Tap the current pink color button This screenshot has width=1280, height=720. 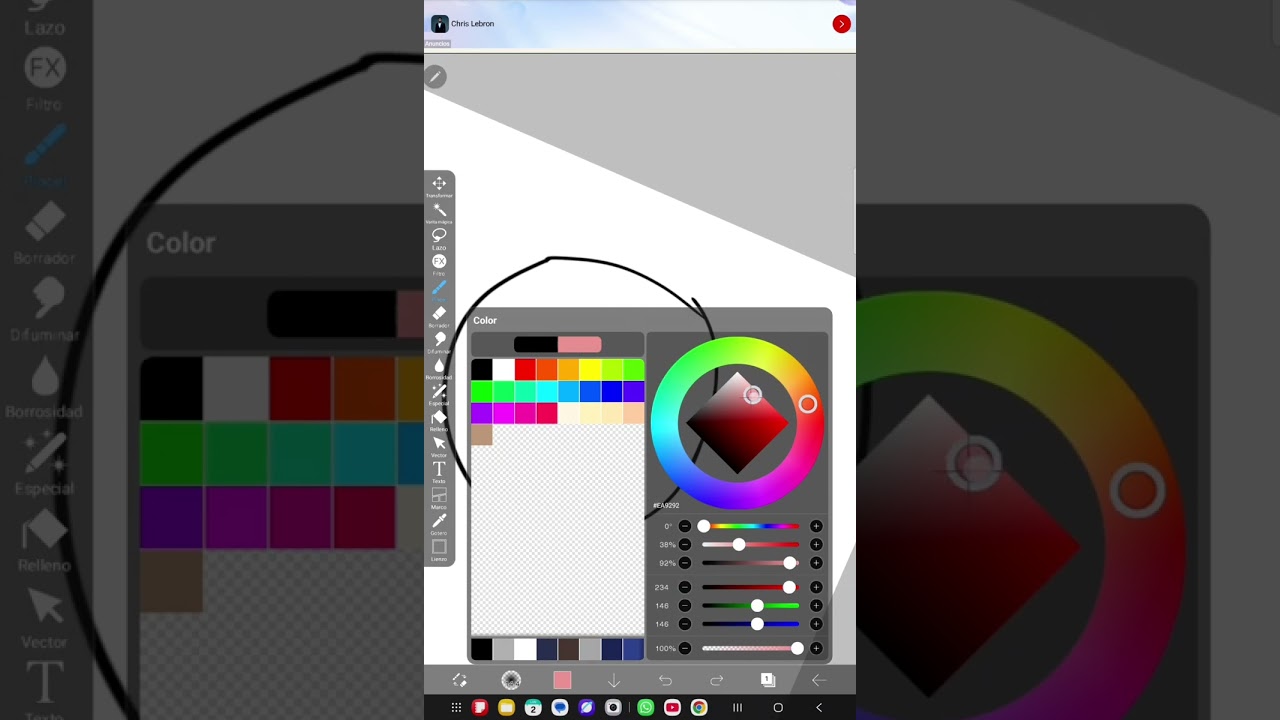coord(562,680)
